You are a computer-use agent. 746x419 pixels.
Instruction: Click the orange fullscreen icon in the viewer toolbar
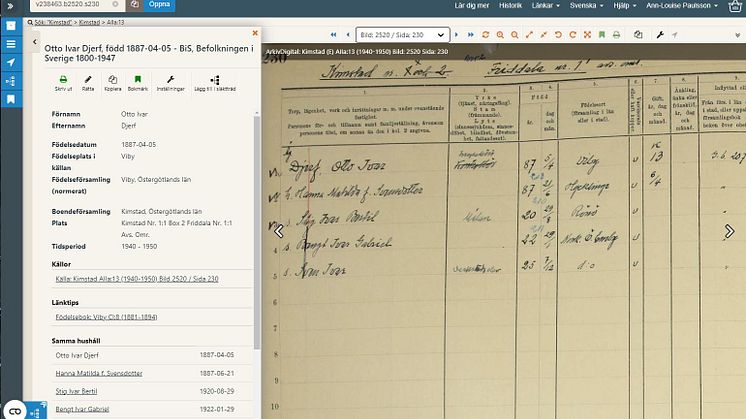(588, 35)
